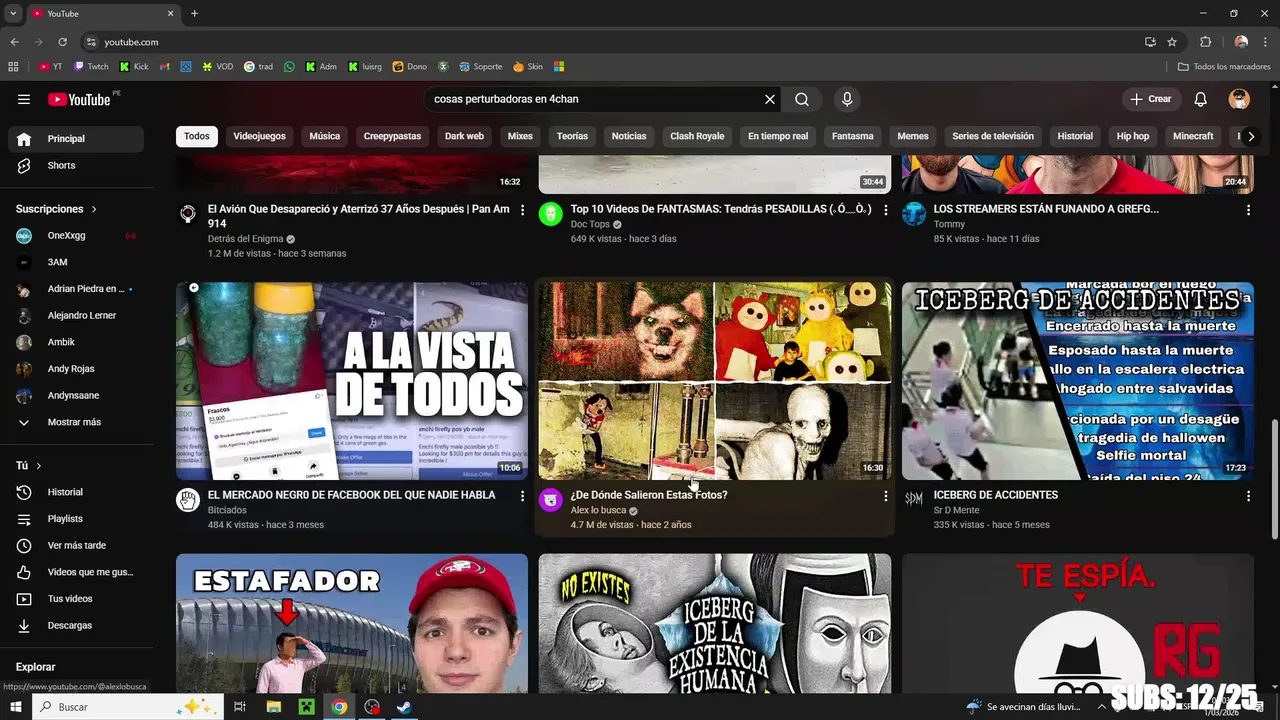The height and width of the screenshot is (720, 1280).
Task: Select the Todos chip
Action: (x=197, y=136)
